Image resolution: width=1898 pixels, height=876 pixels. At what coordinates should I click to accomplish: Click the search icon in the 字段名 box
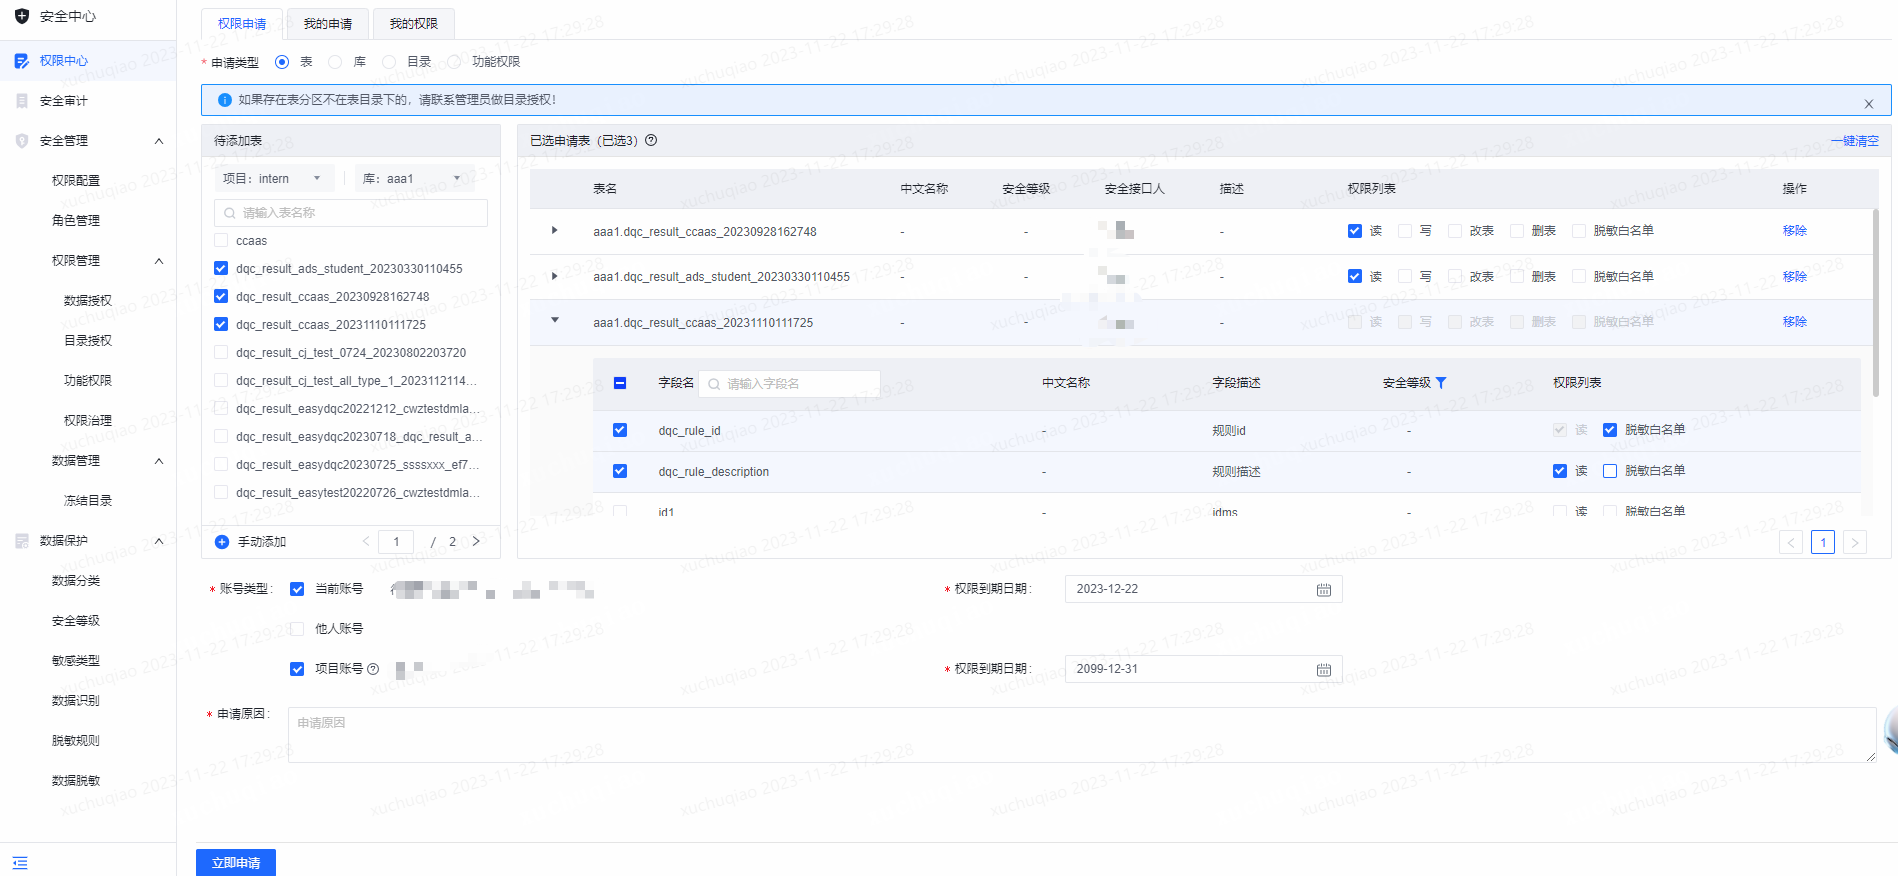714,384
